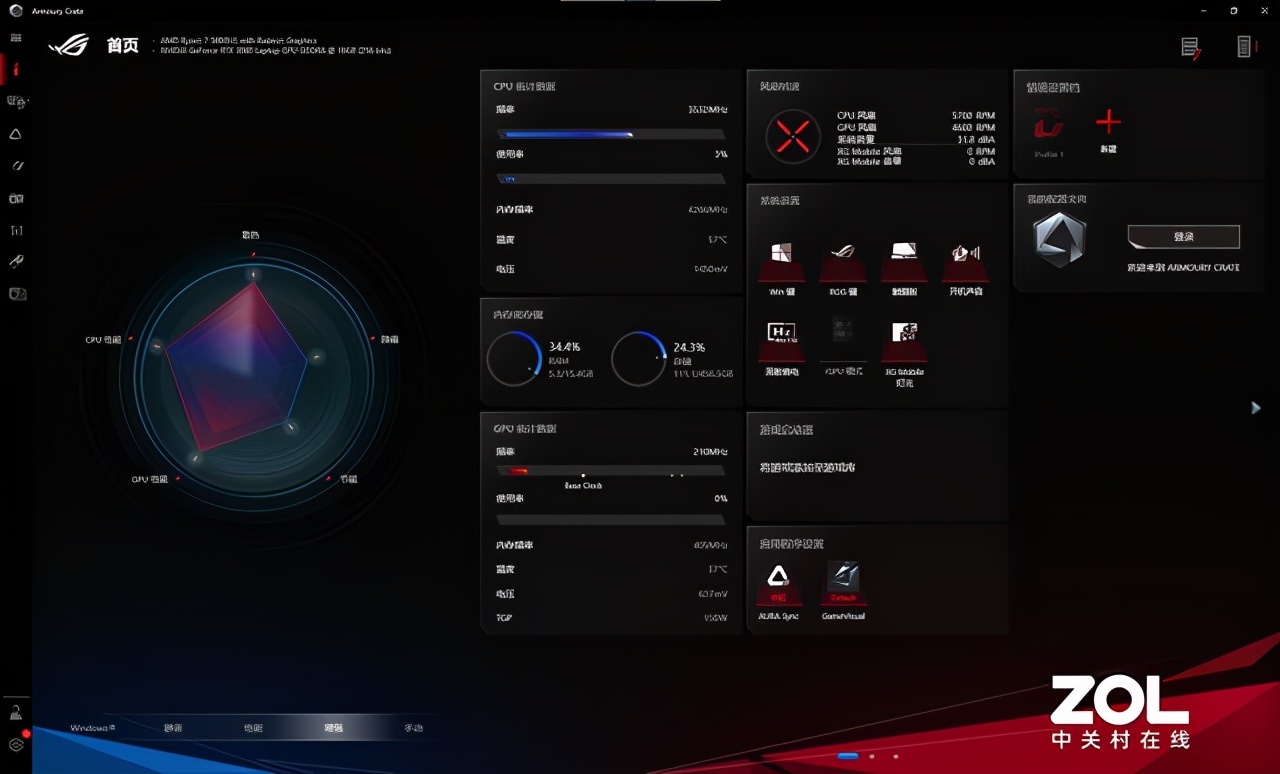Open the last icon in the upper sidebar group
The width and height of the screenshot is (1280, 774).
pyautogui.click(x=17, y=294)
